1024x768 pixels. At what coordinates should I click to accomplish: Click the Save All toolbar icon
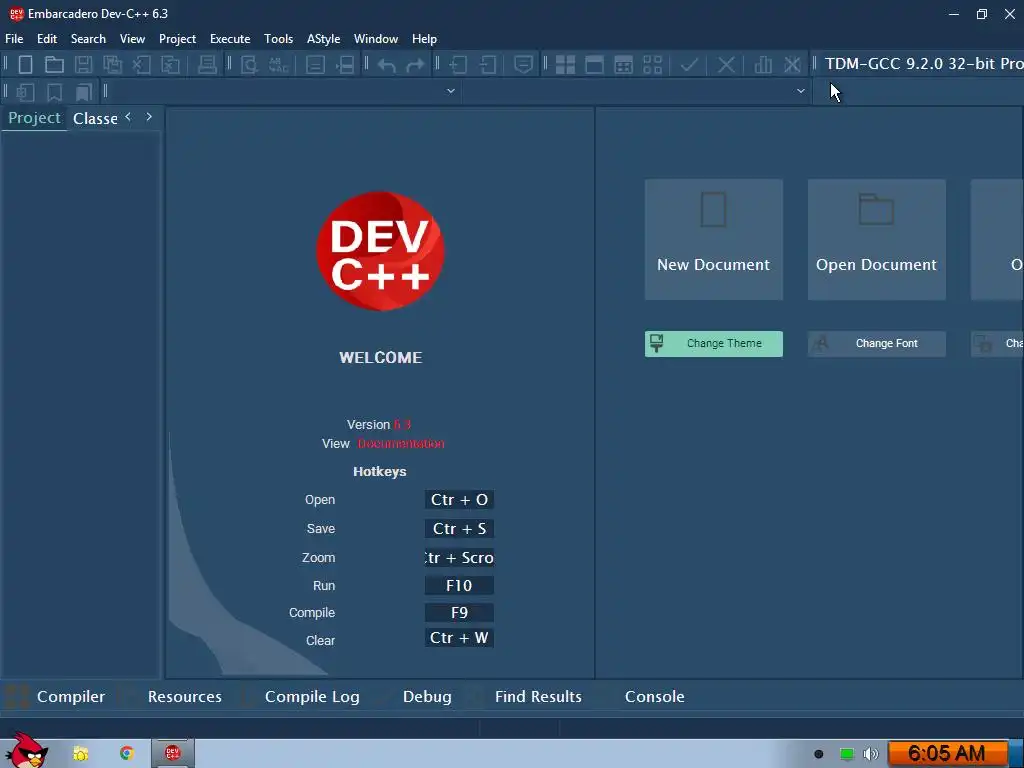point(112,65)
